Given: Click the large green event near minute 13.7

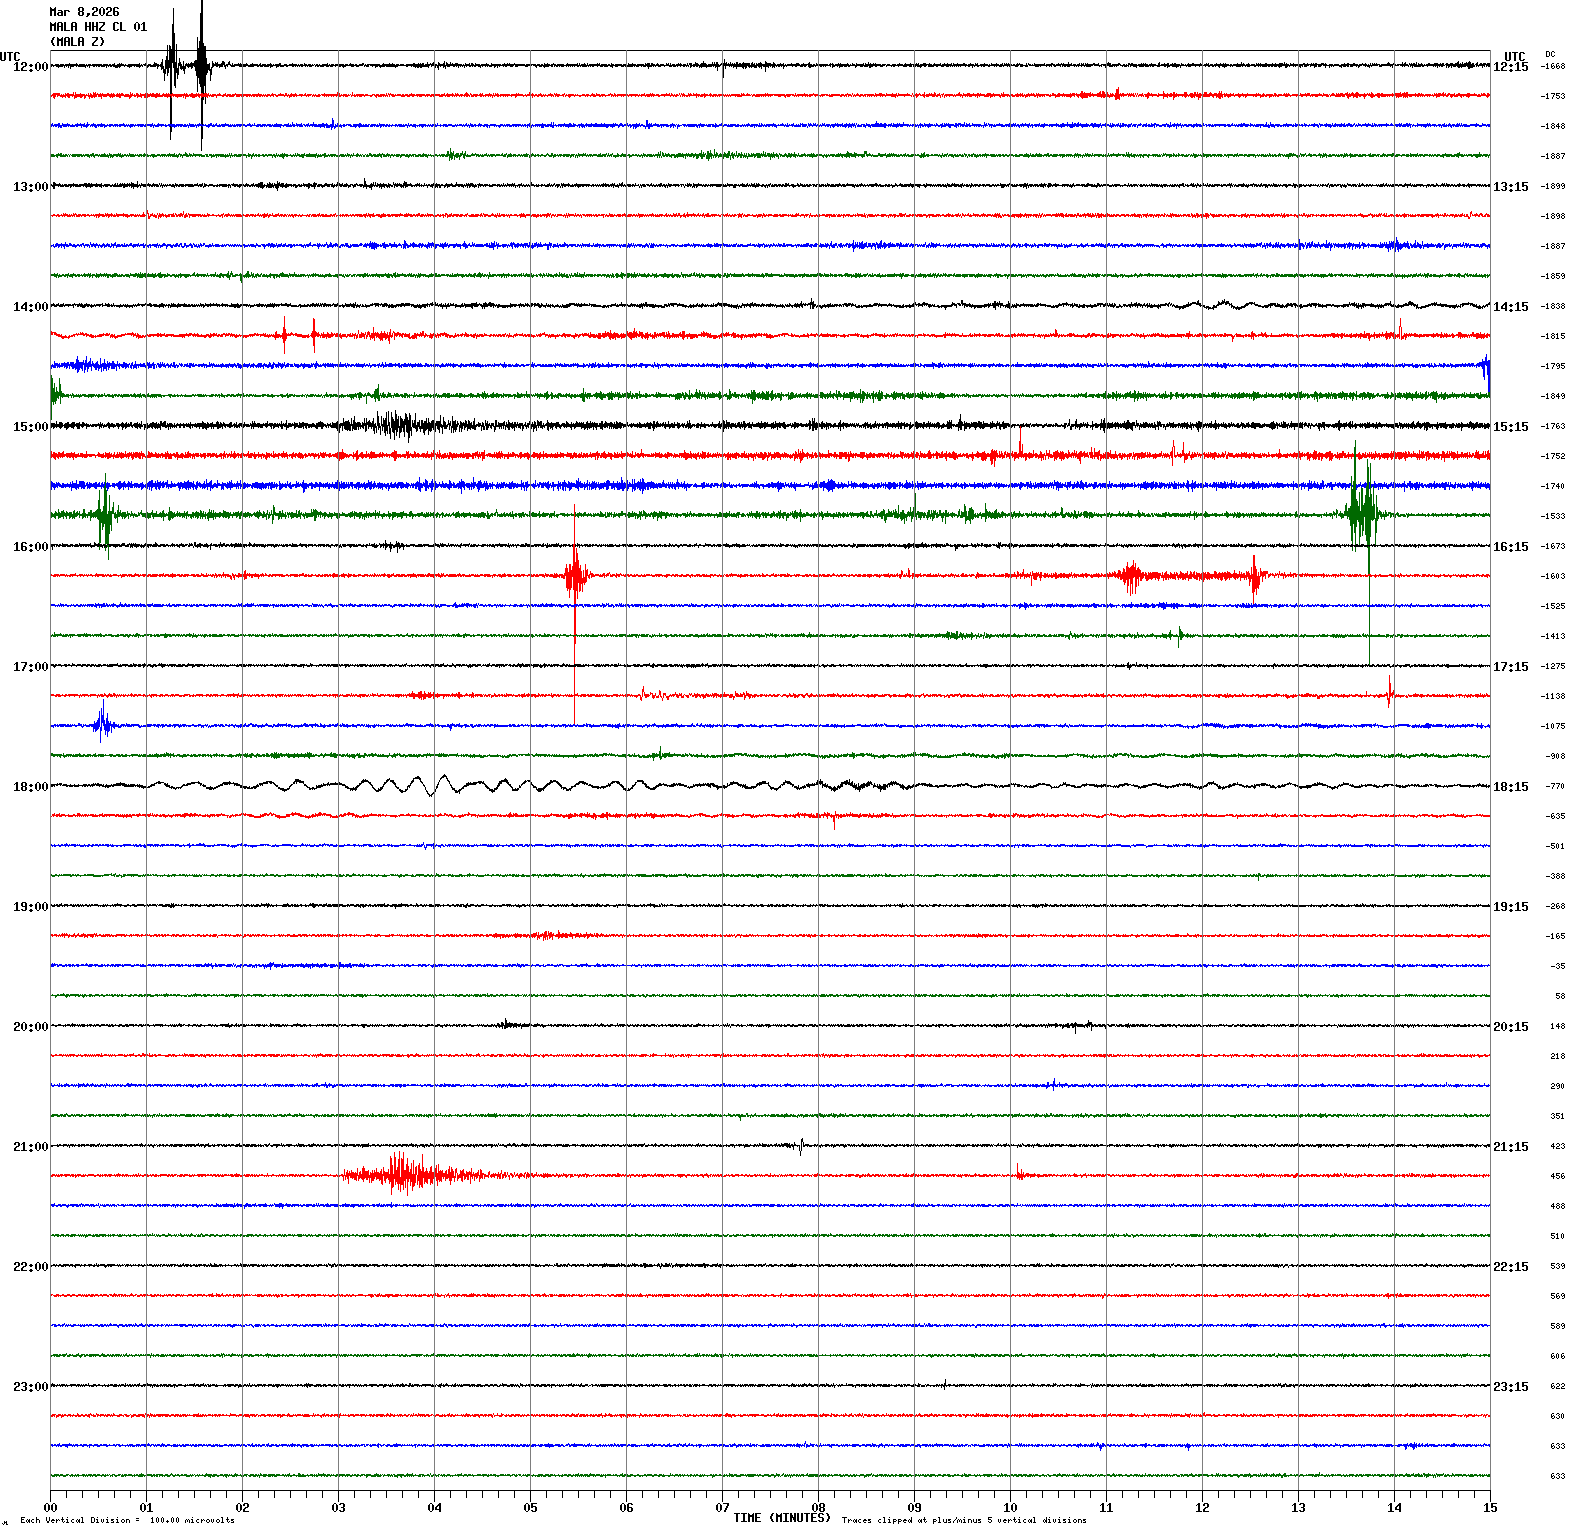Looking at the screenshot, I should point(1362,513).
